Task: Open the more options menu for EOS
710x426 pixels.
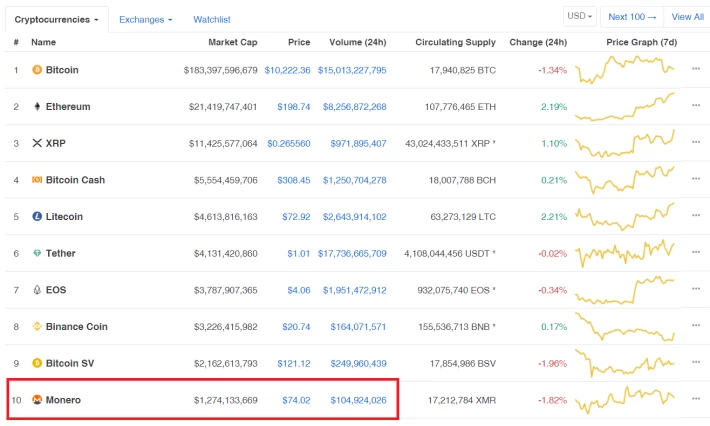Action: coord(696,289)
